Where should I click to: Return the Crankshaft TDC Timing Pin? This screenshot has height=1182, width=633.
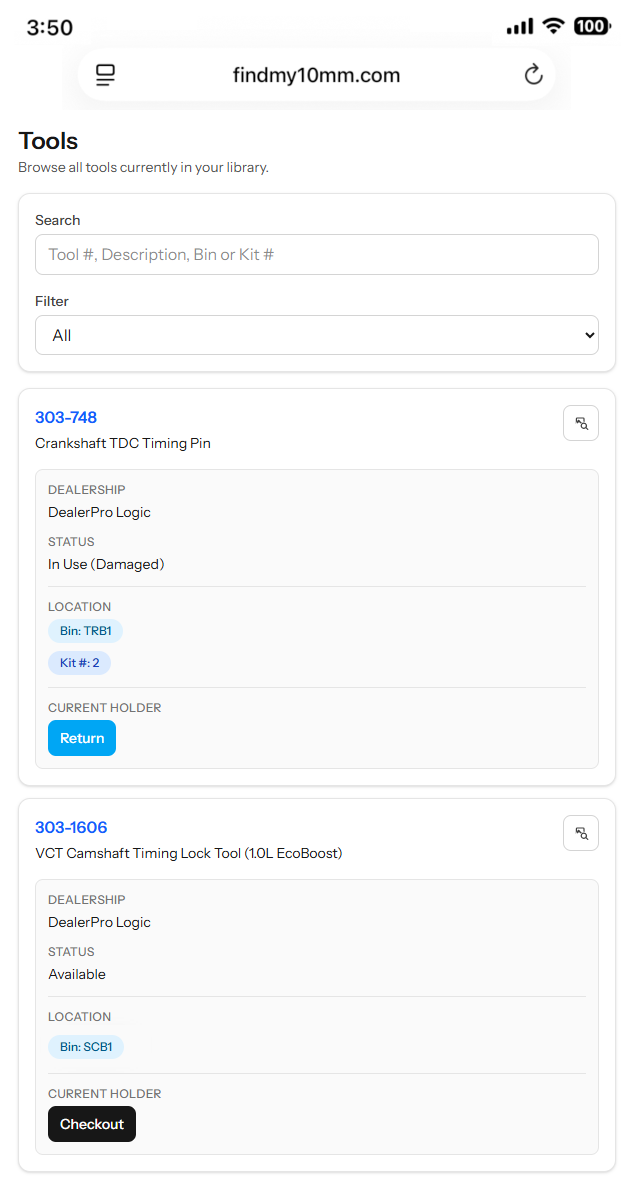pos(82,738)
